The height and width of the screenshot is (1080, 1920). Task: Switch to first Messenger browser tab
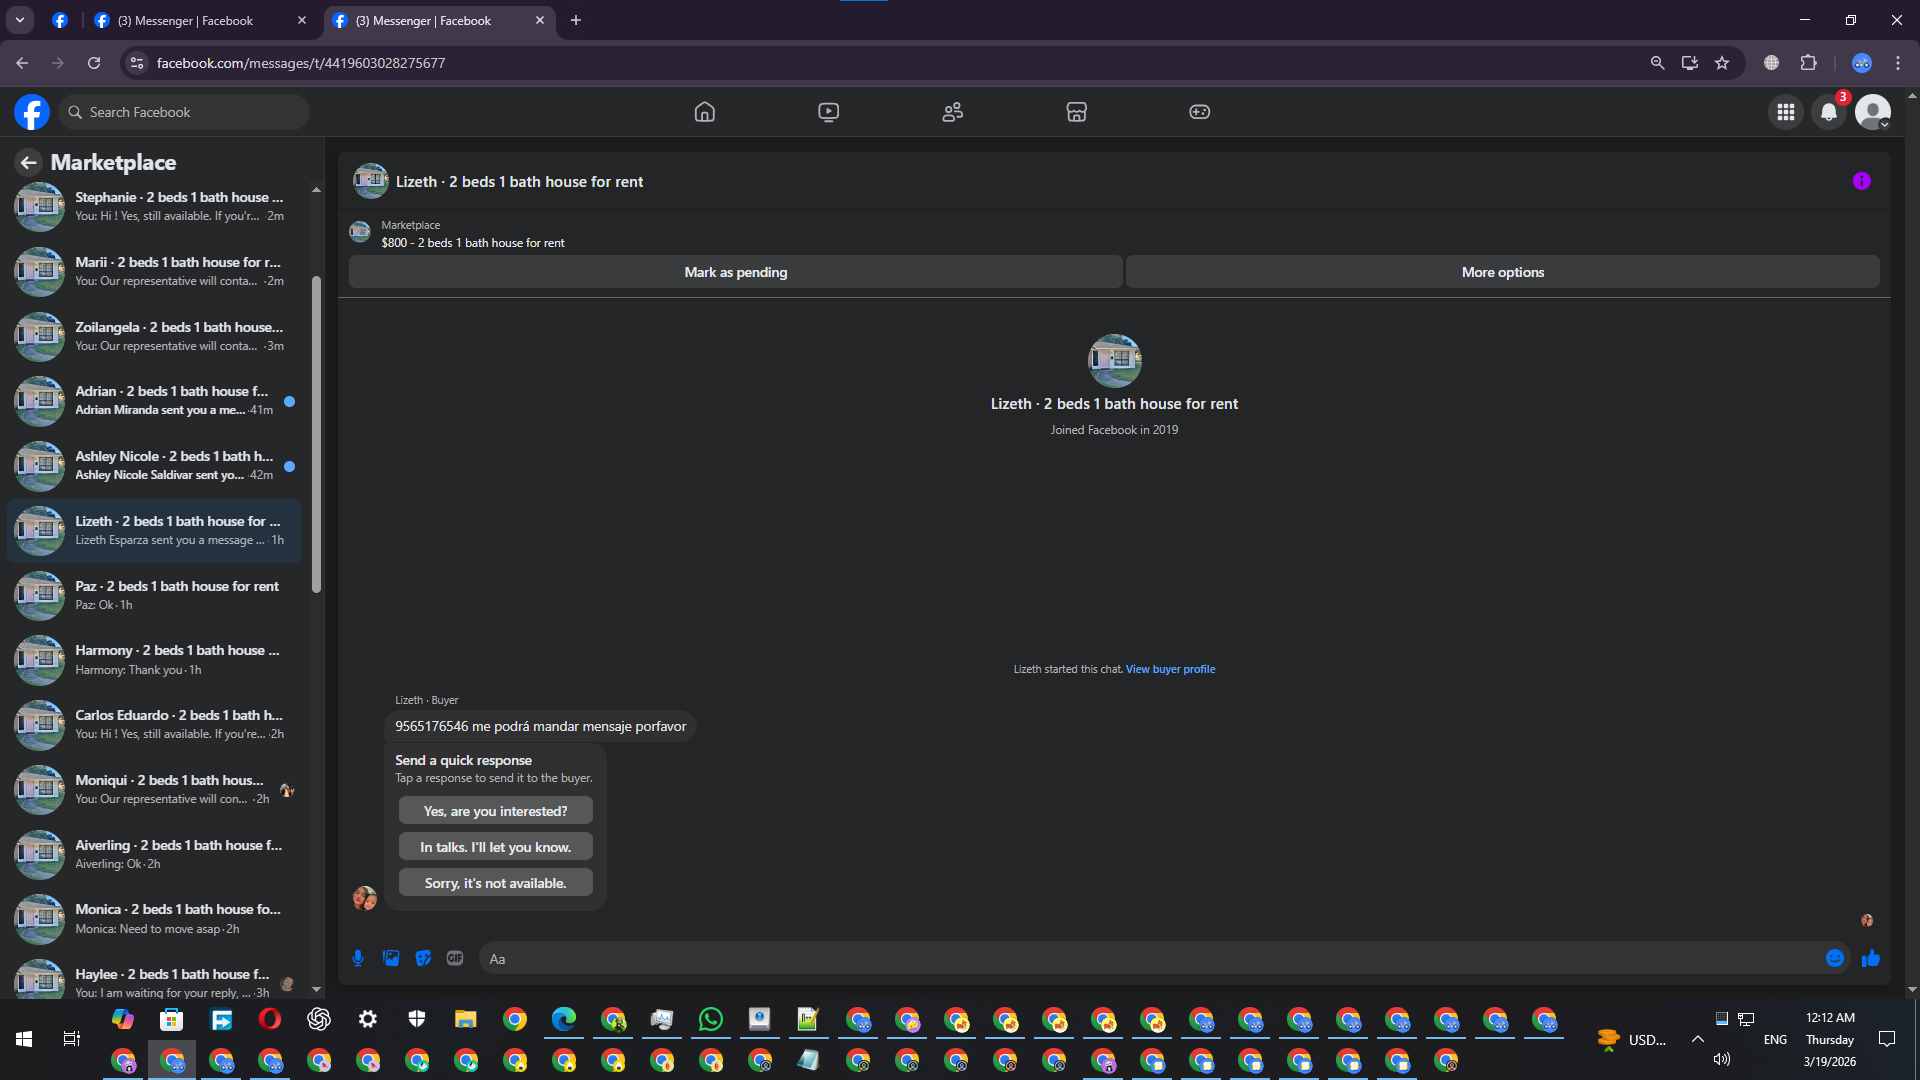tap(186, 20)
